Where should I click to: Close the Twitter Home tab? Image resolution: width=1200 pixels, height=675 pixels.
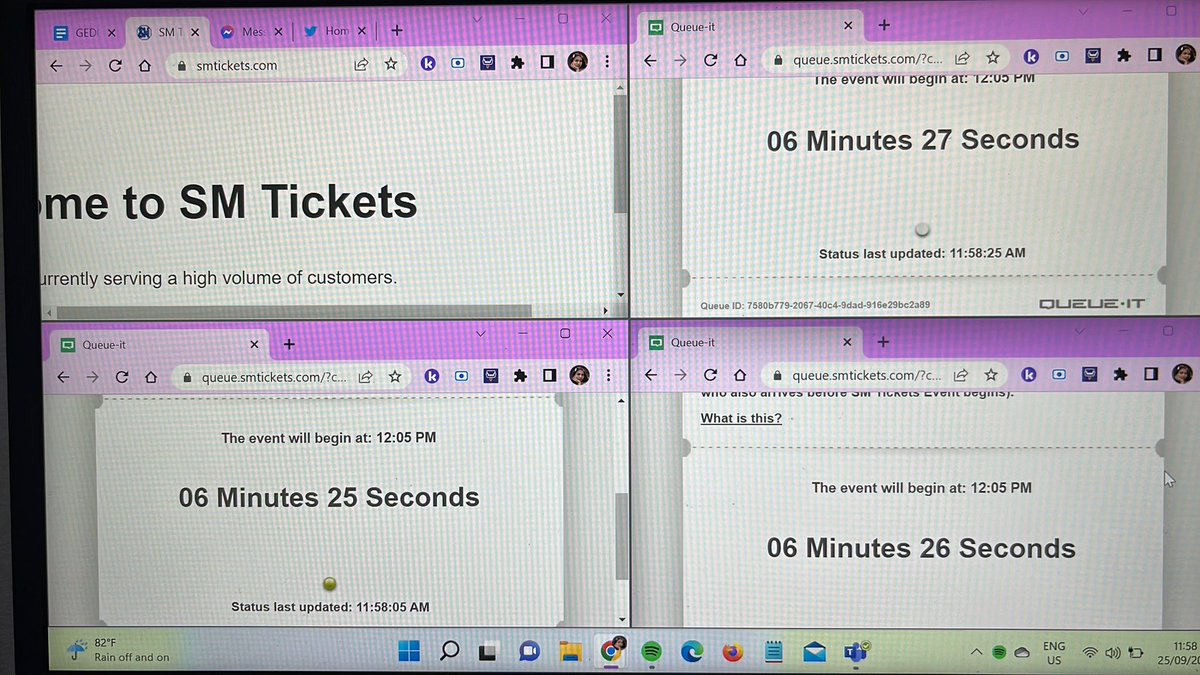362,31
